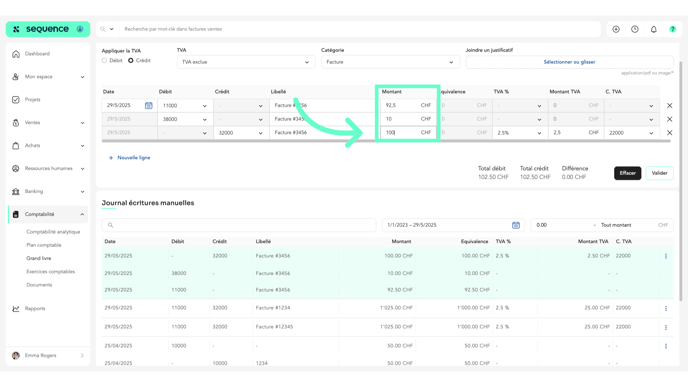Open Exercices comptables
Viewport: 688px width, 387px height.
50,272
